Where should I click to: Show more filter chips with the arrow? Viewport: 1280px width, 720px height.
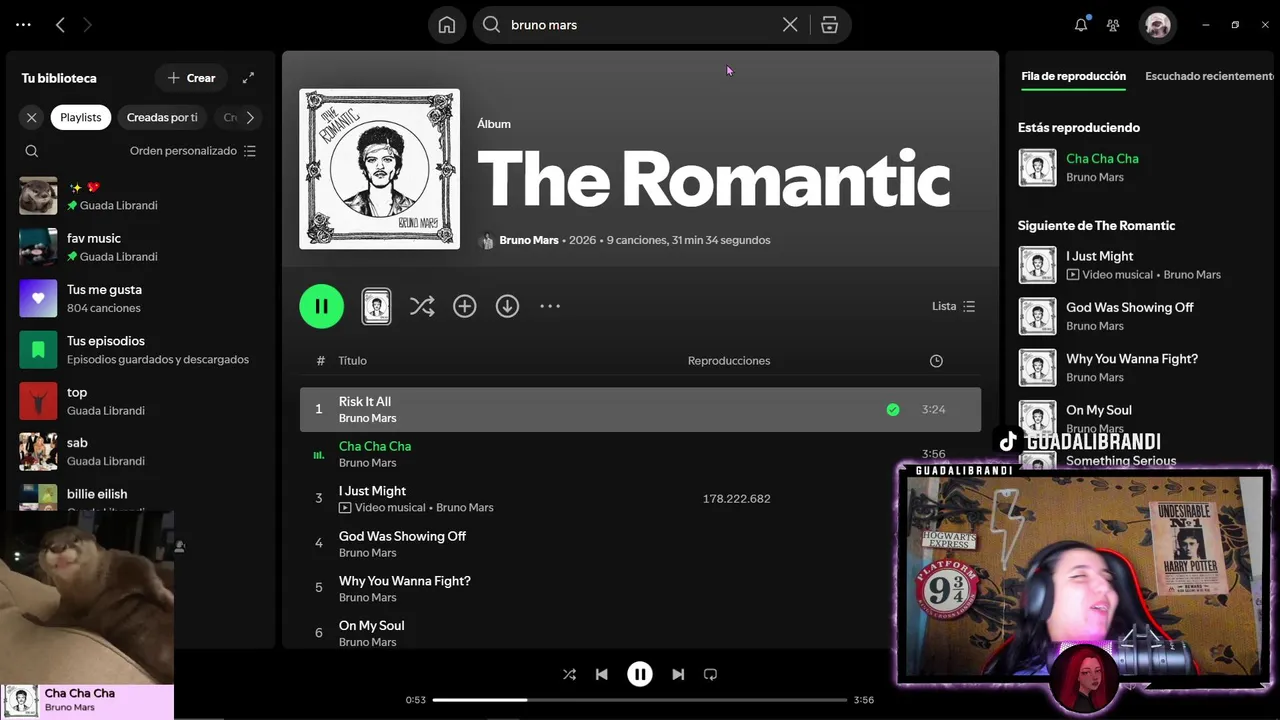coord(250,117)
